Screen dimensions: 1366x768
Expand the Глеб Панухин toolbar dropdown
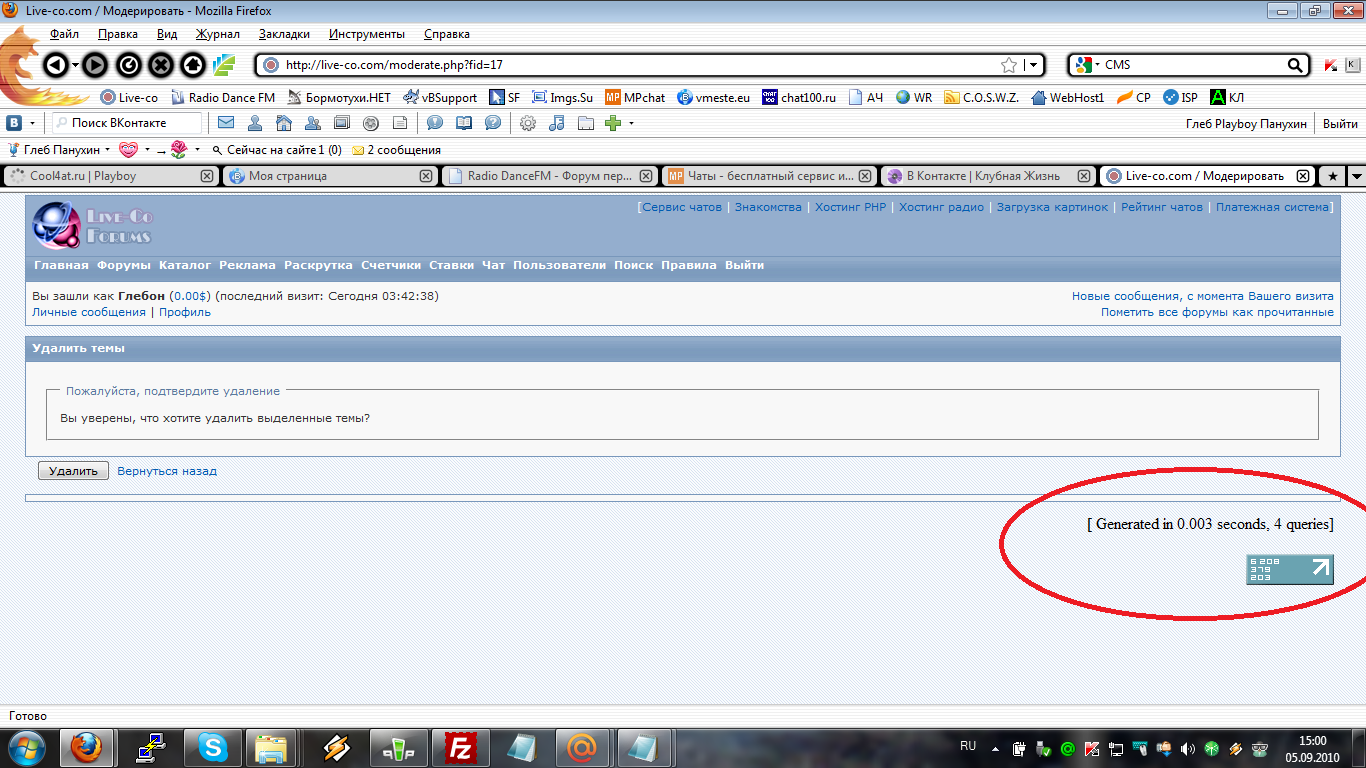point(107,150)
